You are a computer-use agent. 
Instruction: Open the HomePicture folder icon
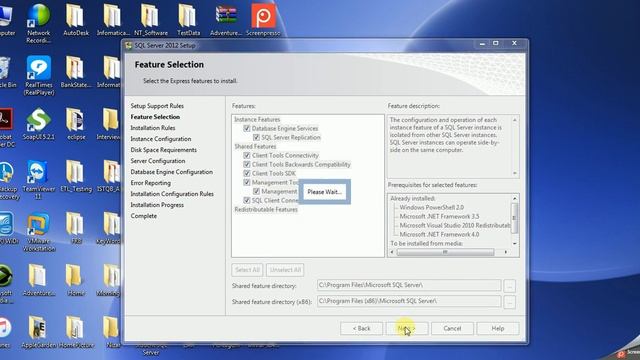(x=76, y=332)
